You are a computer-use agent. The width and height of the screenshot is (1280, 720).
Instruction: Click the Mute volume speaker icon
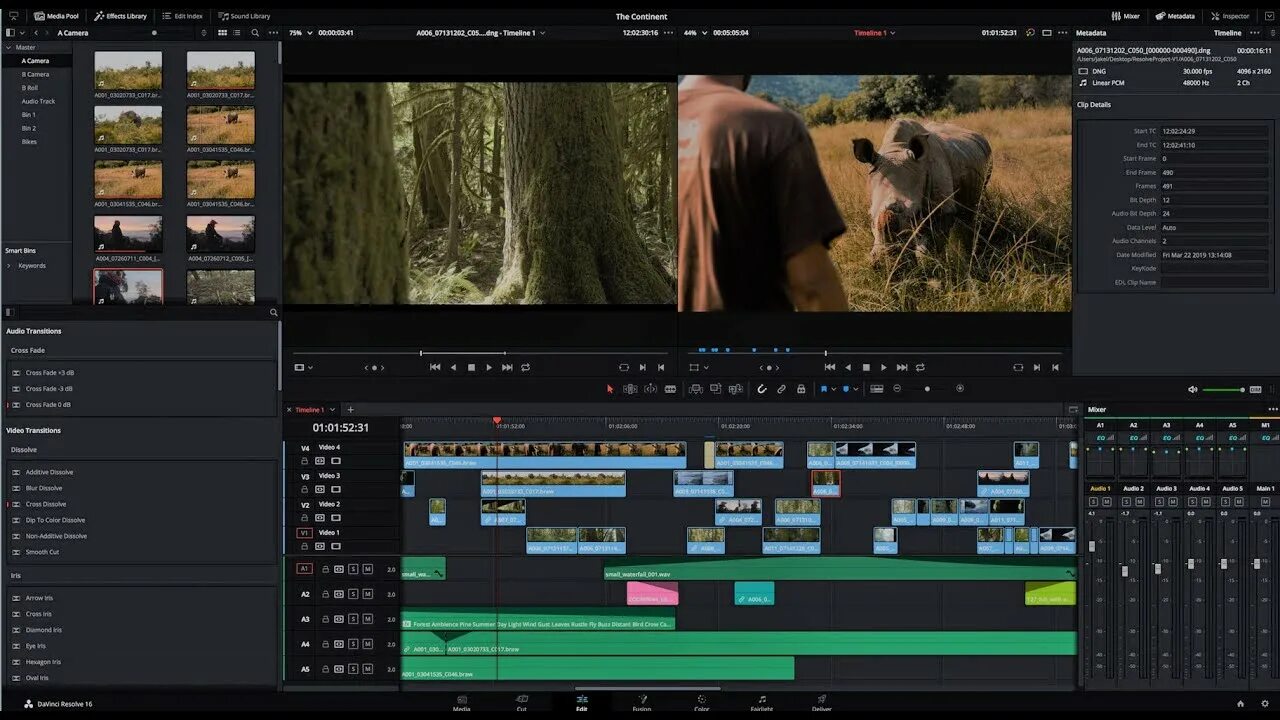(x=1192, y=389)
